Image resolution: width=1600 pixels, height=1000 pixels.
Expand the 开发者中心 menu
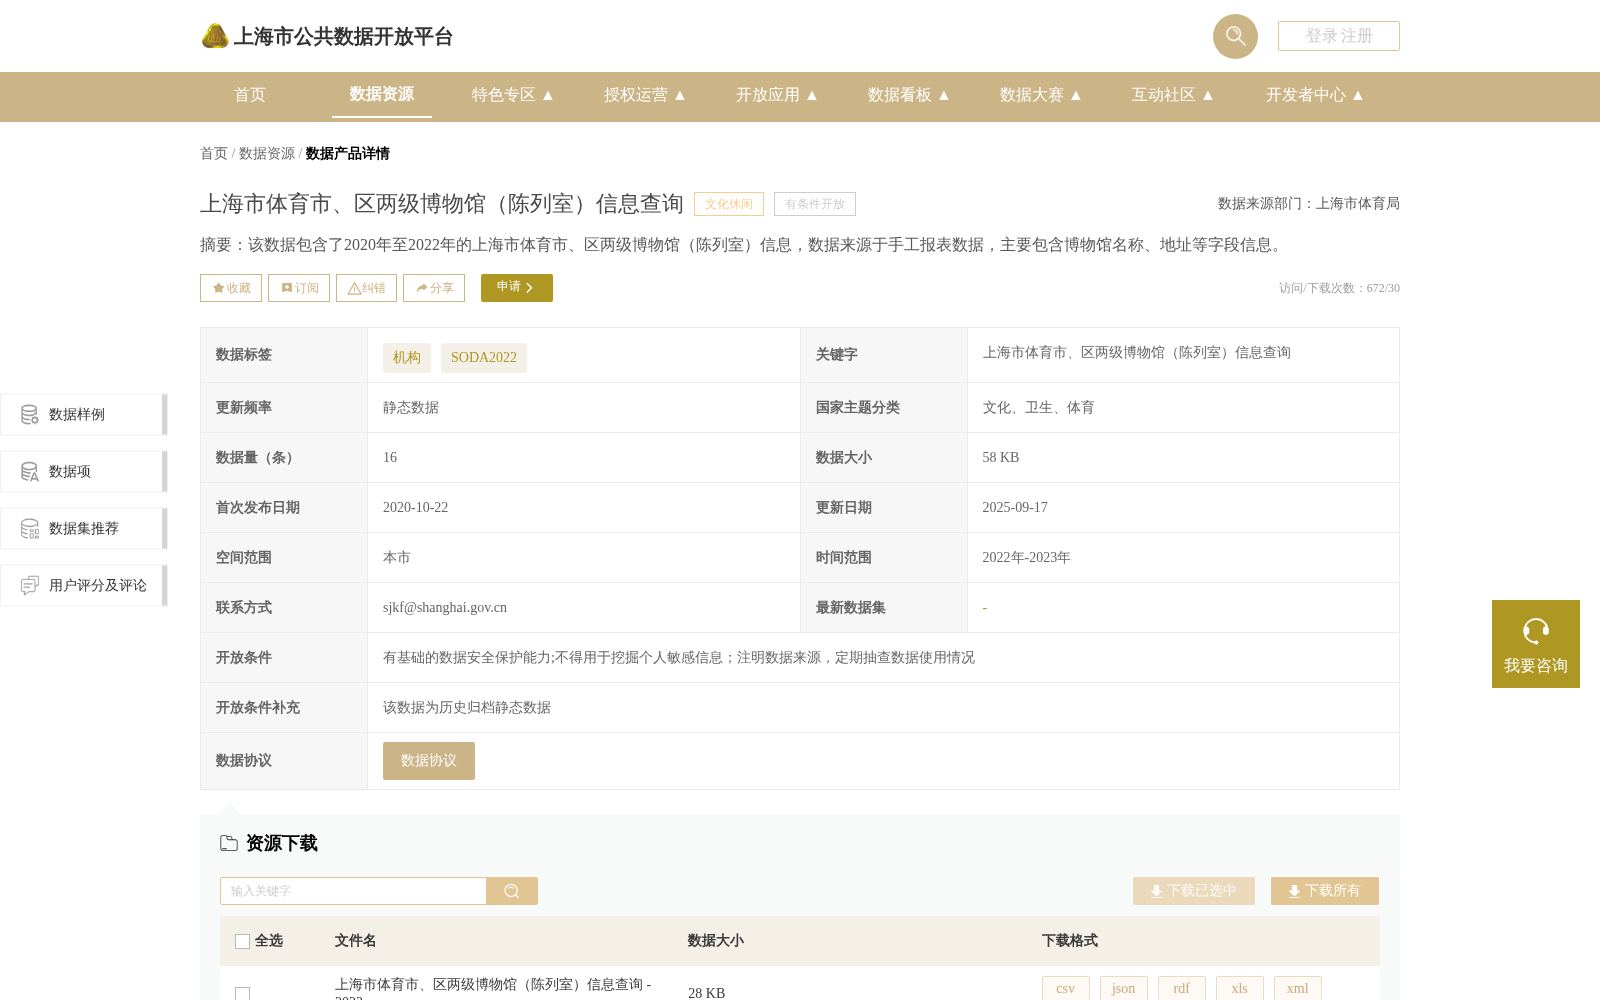[x=1315, y=95]
